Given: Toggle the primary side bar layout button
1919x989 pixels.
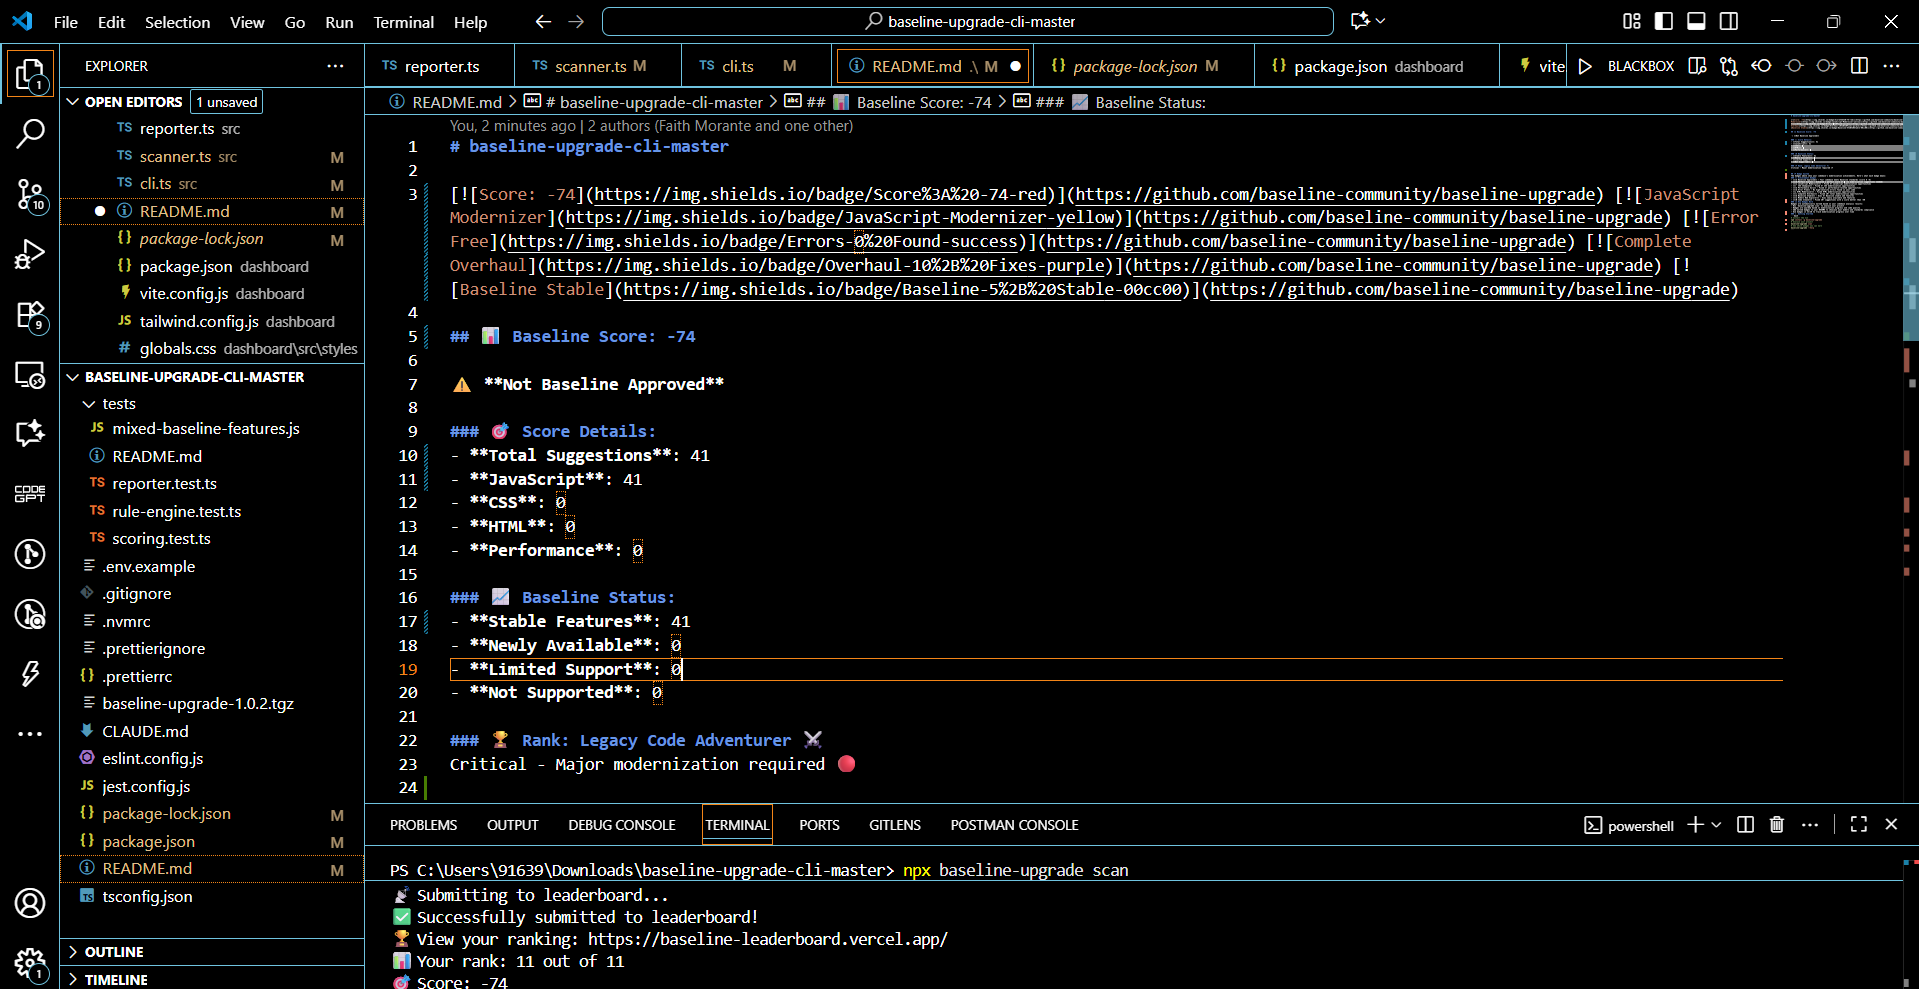Looking at the screenshot, I should 1664,21.
